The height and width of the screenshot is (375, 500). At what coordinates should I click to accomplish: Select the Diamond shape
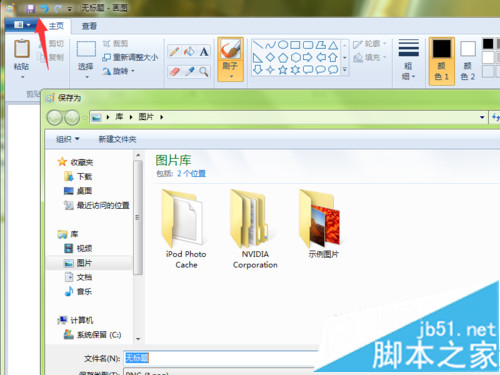pyautogui.click(x=270, y=58)
